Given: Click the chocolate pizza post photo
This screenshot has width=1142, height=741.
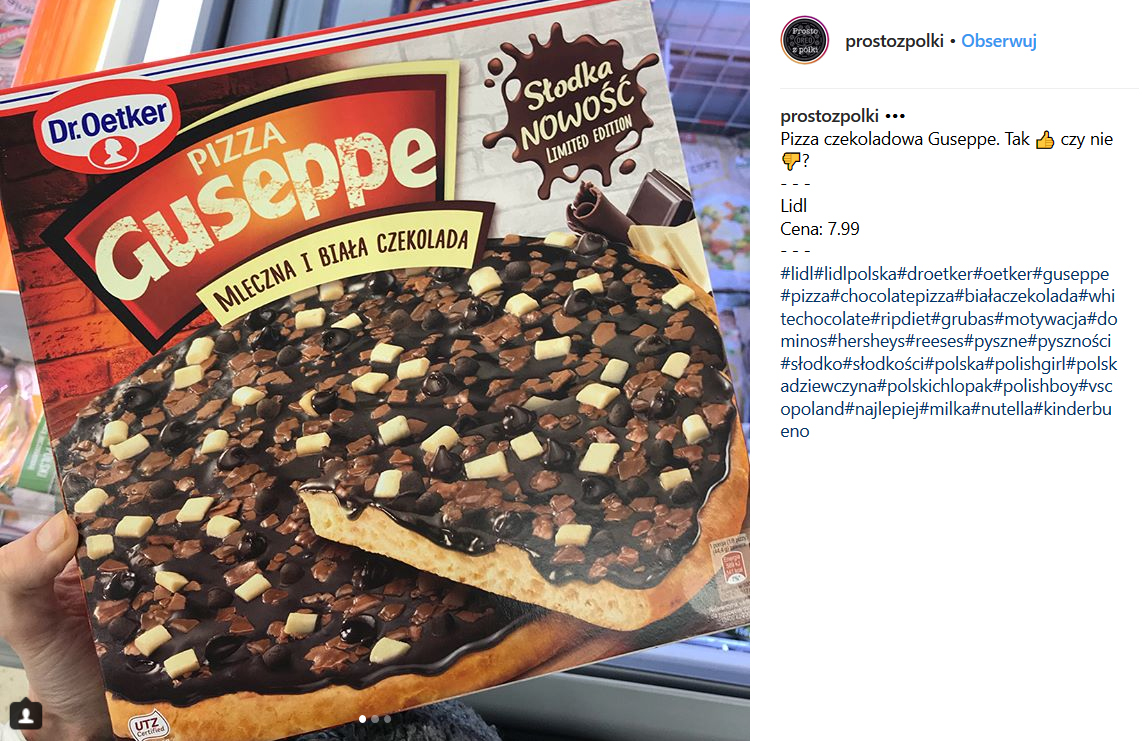Looking at the screenshot, I should click(374, 370).
